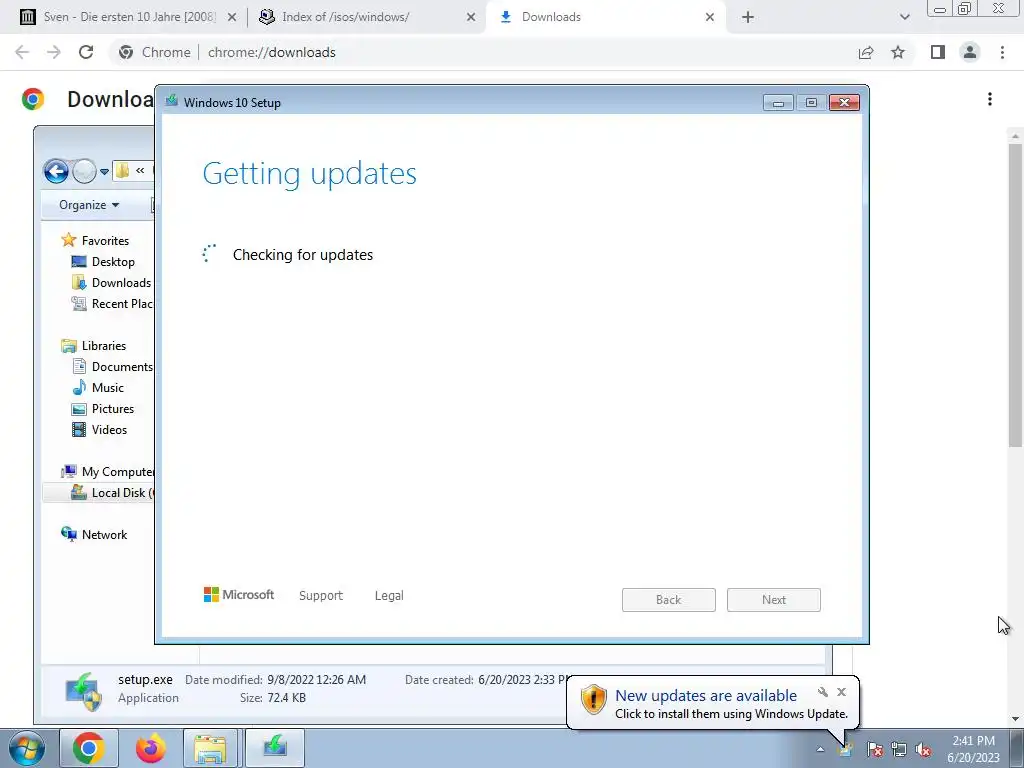1024x768 pixels.
Task: Open Desktop in Explorer sidebar
Action: pyautogui.click(x=112, y=262)
